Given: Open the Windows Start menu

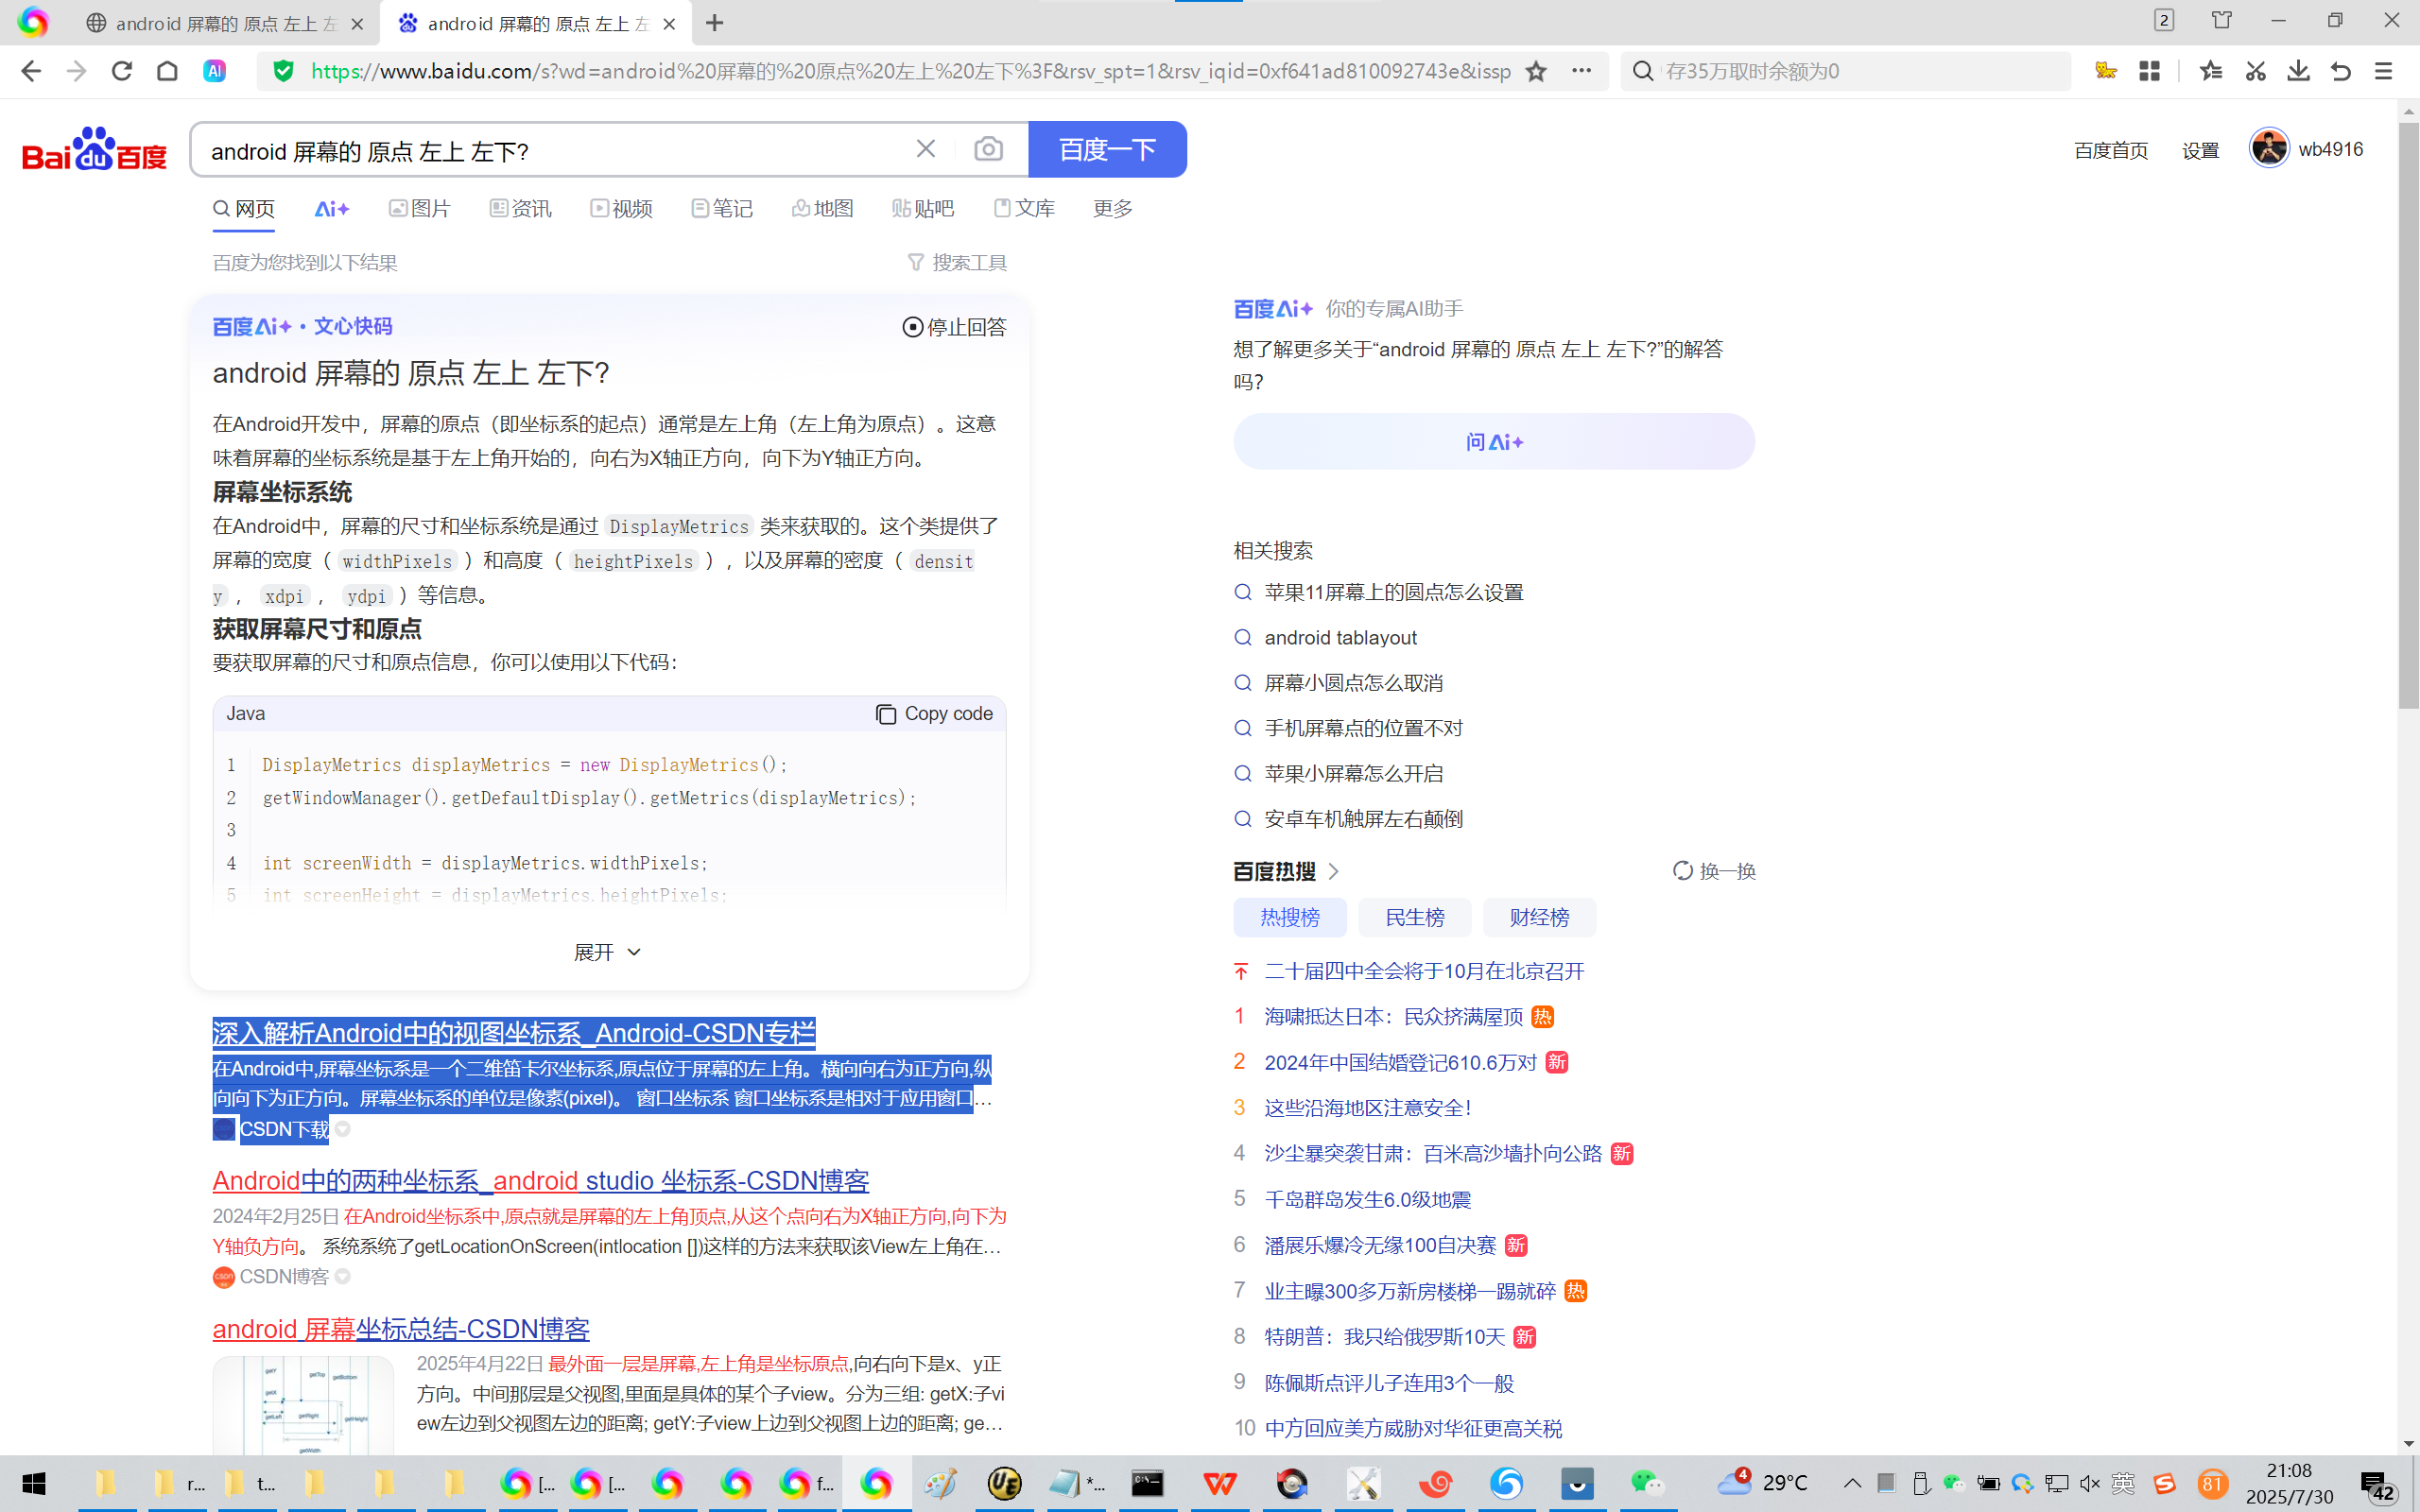Looking at the screenshot, I should tap(34, 1483).
